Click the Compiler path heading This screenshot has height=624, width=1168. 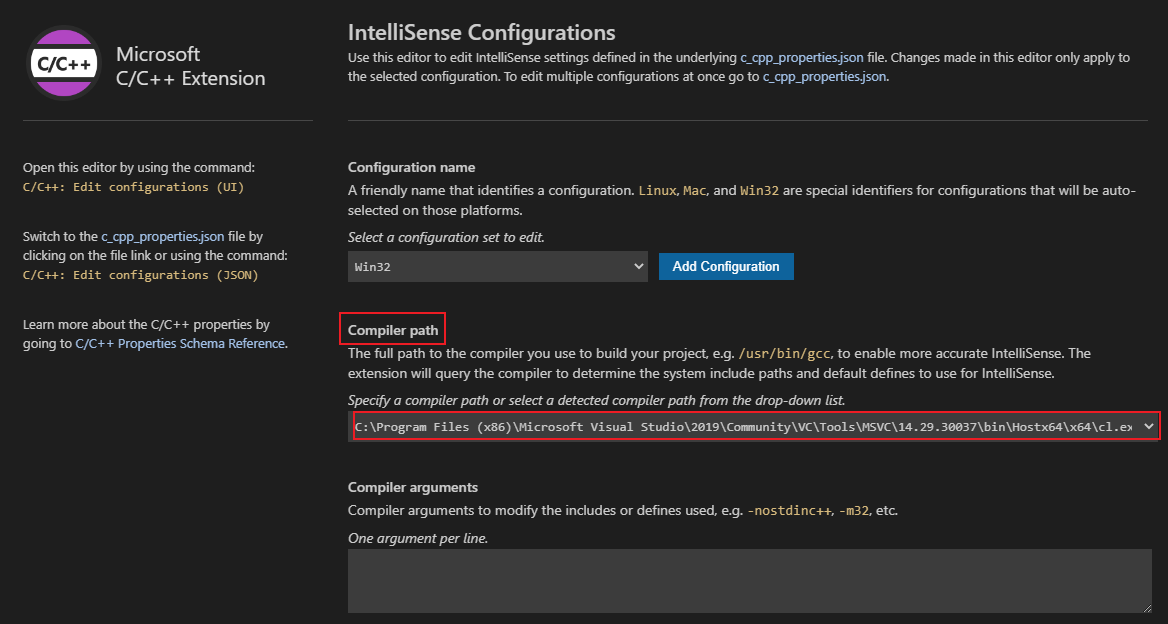[x=393, y=330]
